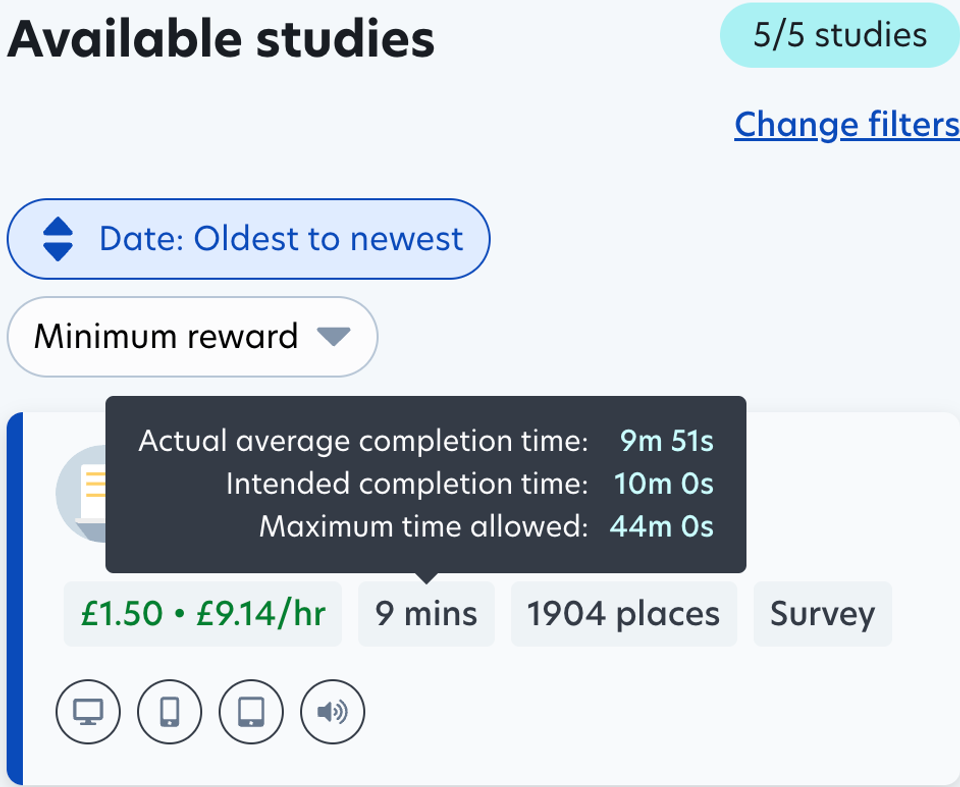
Task: Click the audio-required speaker icon
Action: click(x=331, y=712)
